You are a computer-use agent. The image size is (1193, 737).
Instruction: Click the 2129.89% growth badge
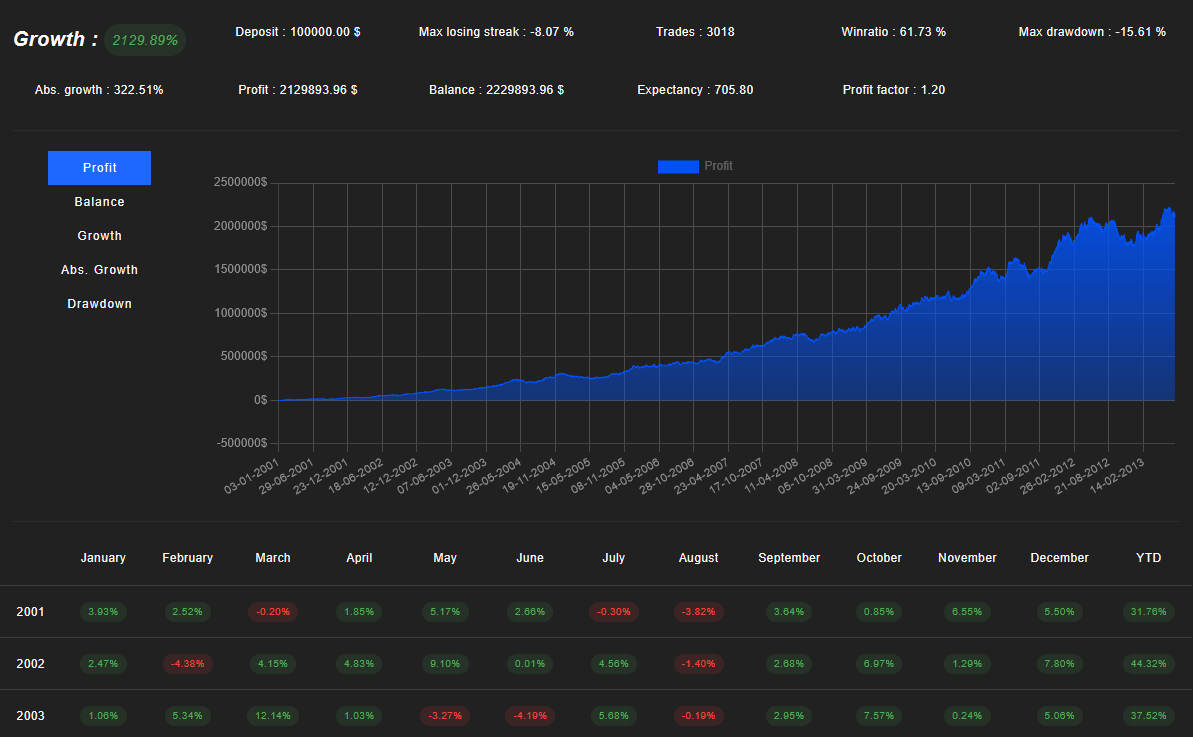(145, 40)
